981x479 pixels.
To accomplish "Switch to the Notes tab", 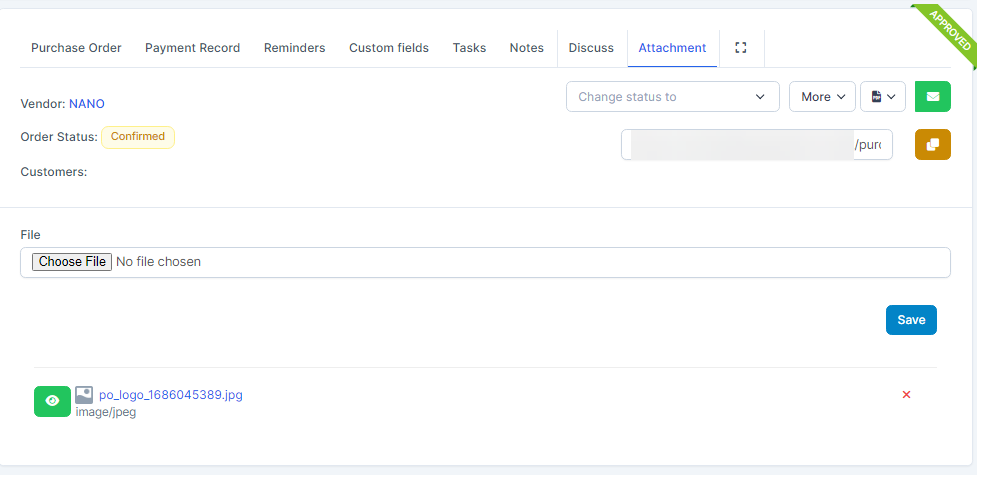I will pos(526,48).
